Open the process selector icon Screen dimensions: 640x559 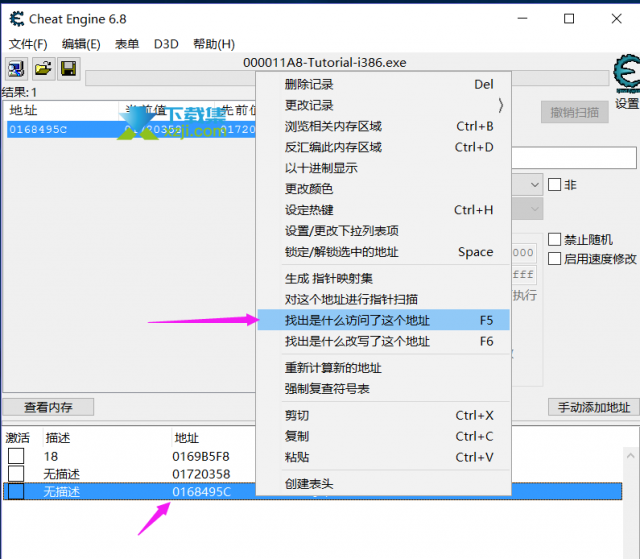16,69
